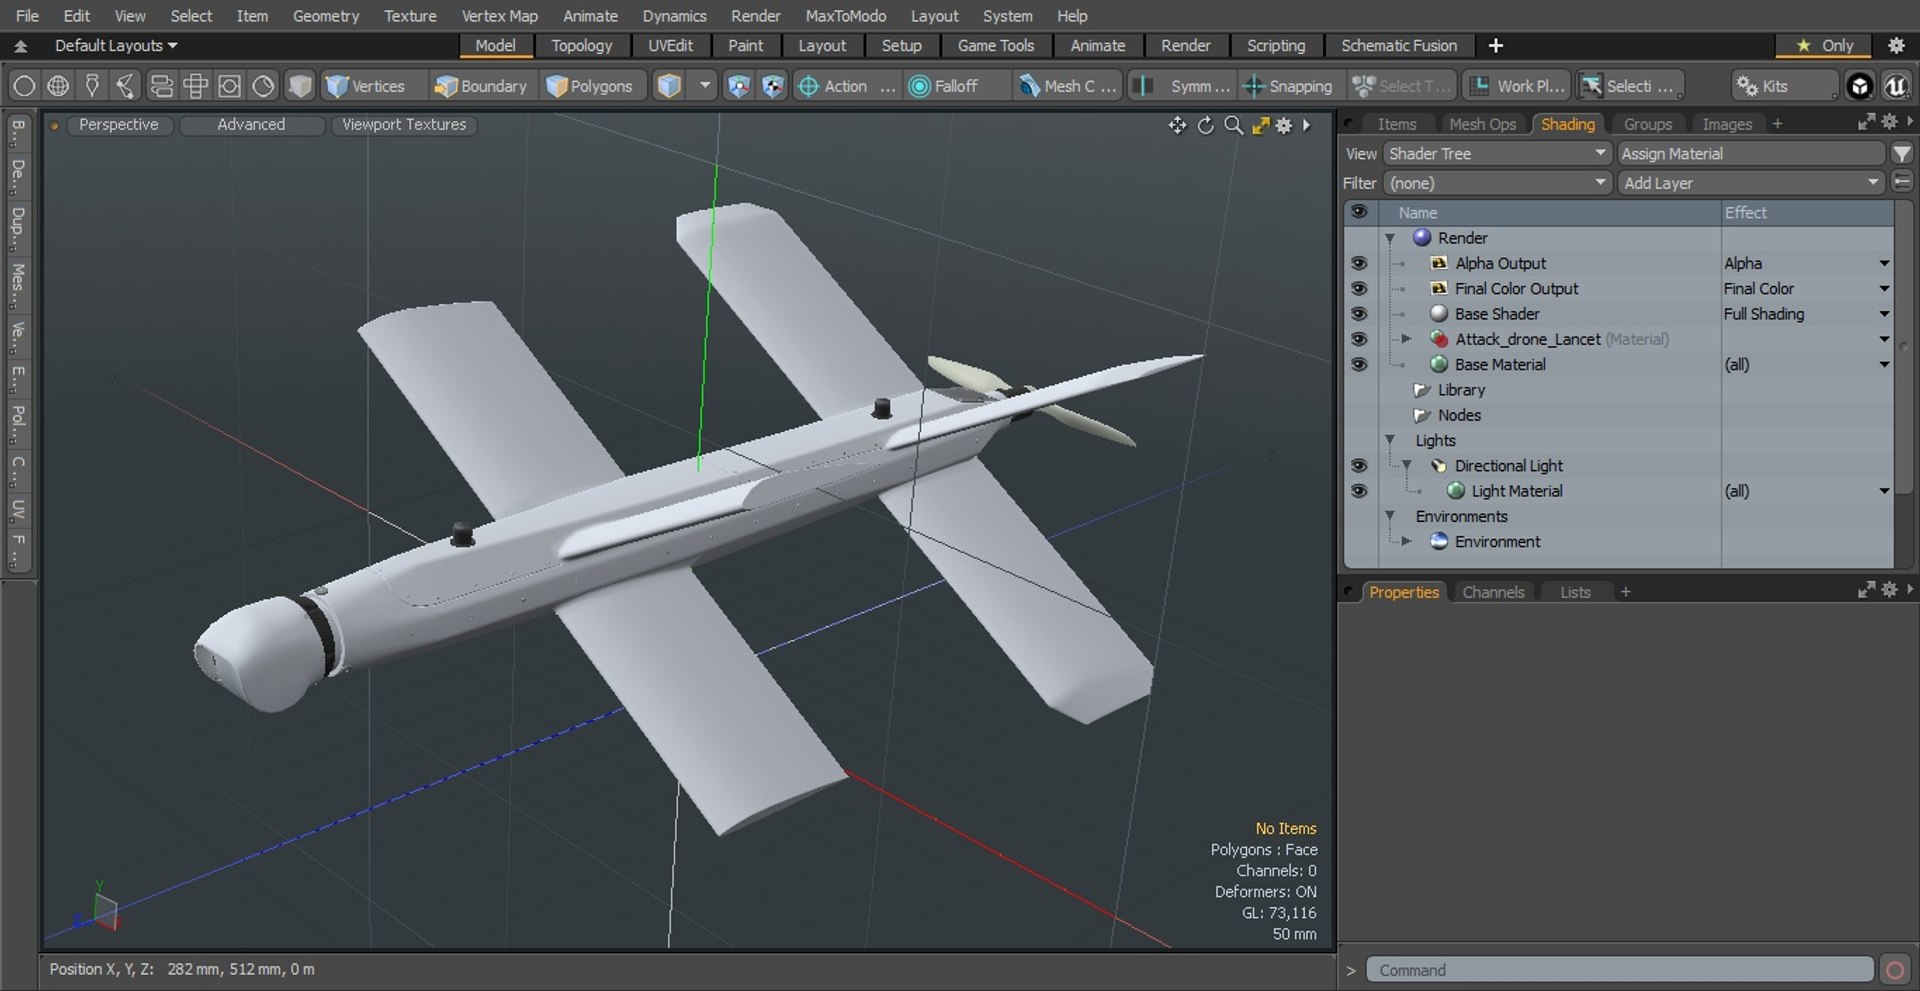The image size is (1920, 991).
Task: Open the Shader Tree view dropdown
Action: click(x=1497, y=154)
